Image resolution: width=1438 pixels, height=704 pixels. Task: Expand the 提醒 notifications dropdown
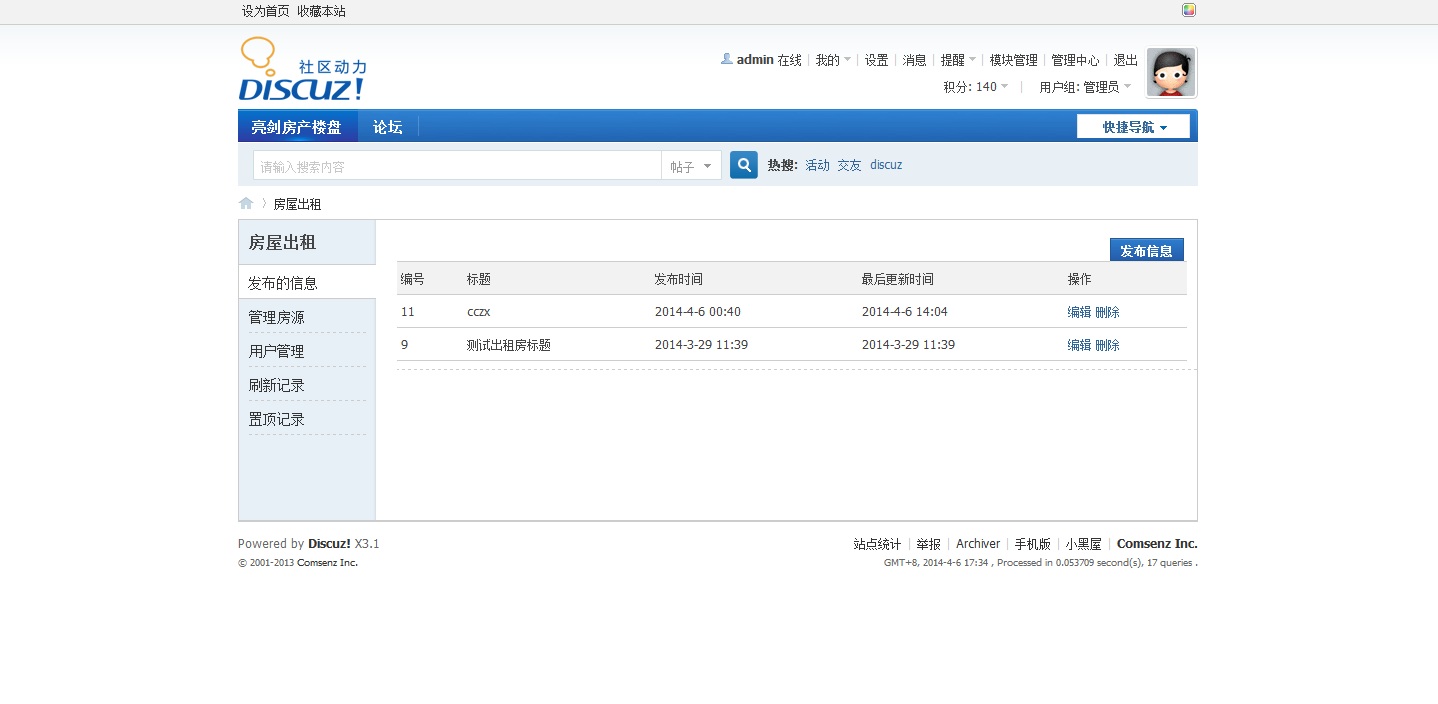pos(958,60)
